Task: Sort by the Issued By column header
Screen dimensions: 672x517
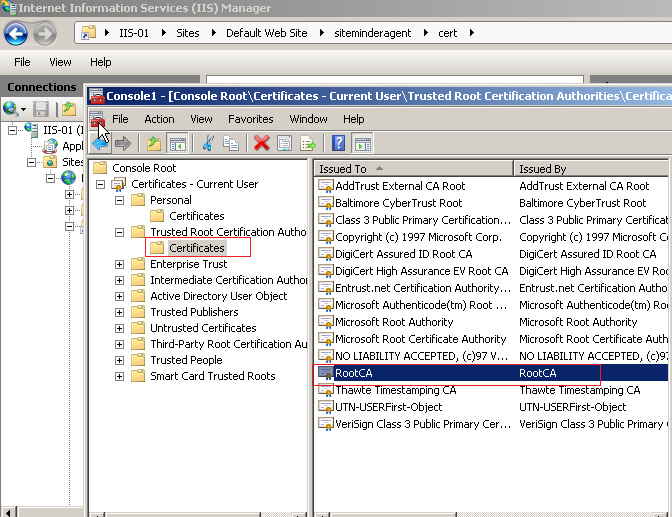Action: coord(591,169)
